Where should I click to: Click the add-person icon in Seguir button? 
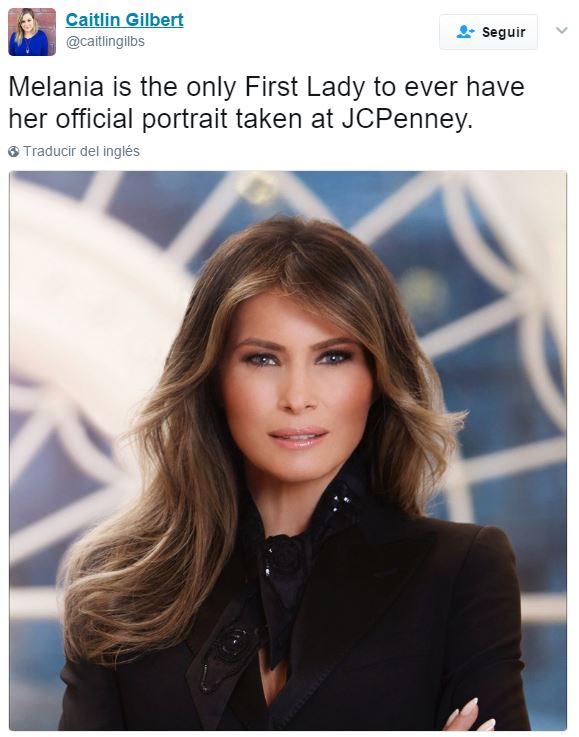pyautogui.click(x=465, y=32)
